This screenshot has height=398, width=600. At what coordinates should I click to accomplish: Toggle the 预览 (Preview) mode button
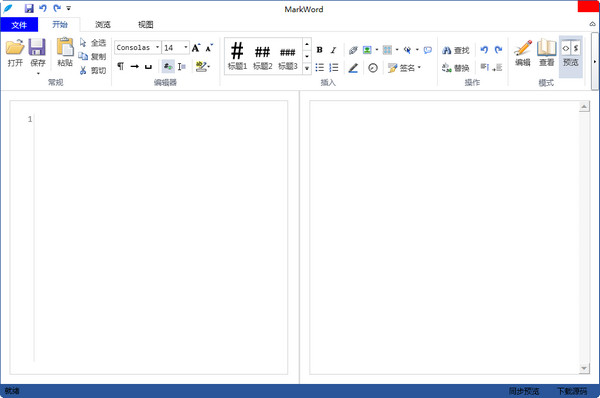(x=571, y=56)
